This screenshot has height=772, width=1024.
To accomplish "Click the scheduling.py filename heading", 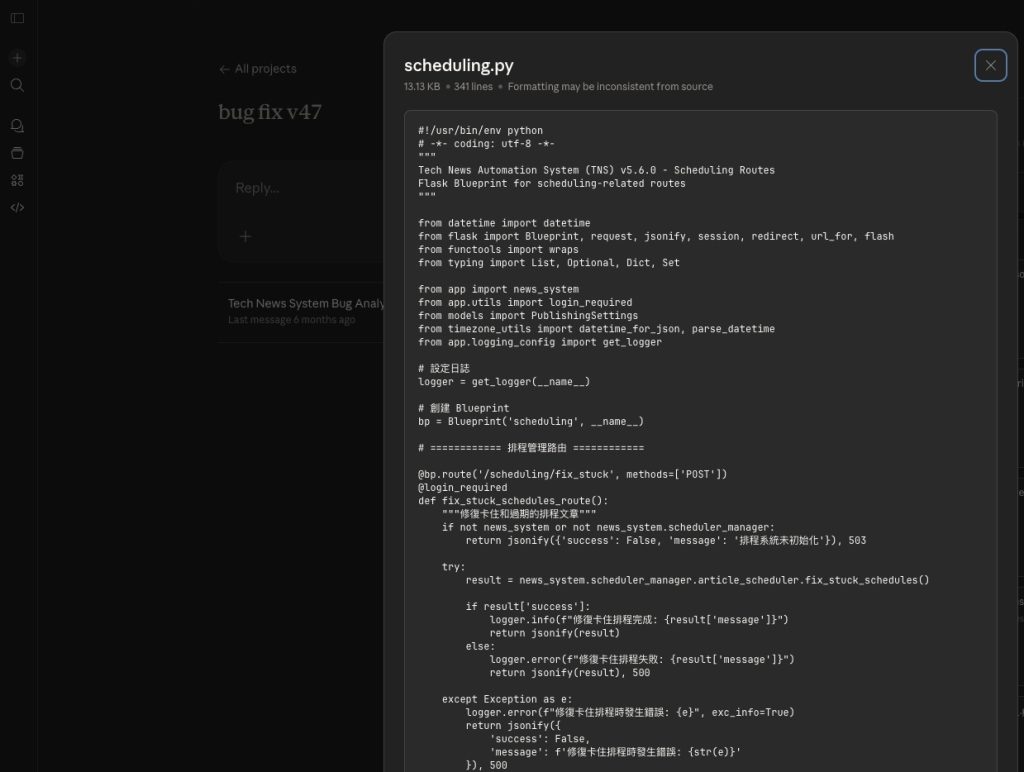I will [x=458, y=65].
